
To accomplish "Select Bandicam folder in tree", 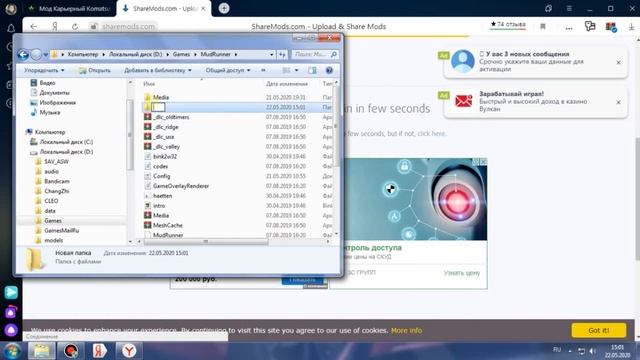I will pyautogui.click(x=57, y=181).
